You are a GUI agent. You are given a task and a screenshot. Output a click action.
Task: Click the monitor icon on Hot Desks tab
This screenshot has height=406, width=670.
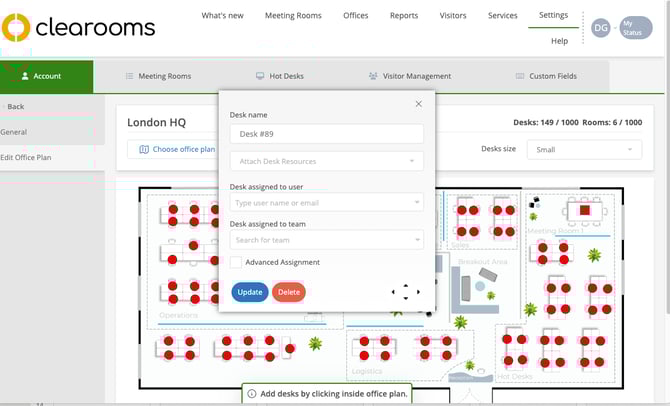coord(260,76)
